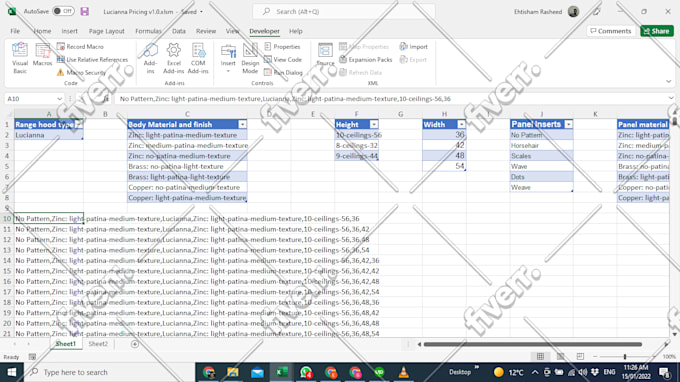Open the Help tab

296,31
